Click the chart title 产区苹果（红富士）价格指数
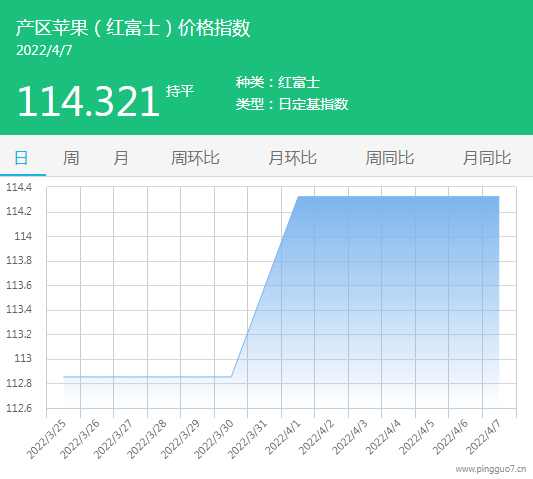The width and height of the screenshot is (533, 479). coord(133,28)
